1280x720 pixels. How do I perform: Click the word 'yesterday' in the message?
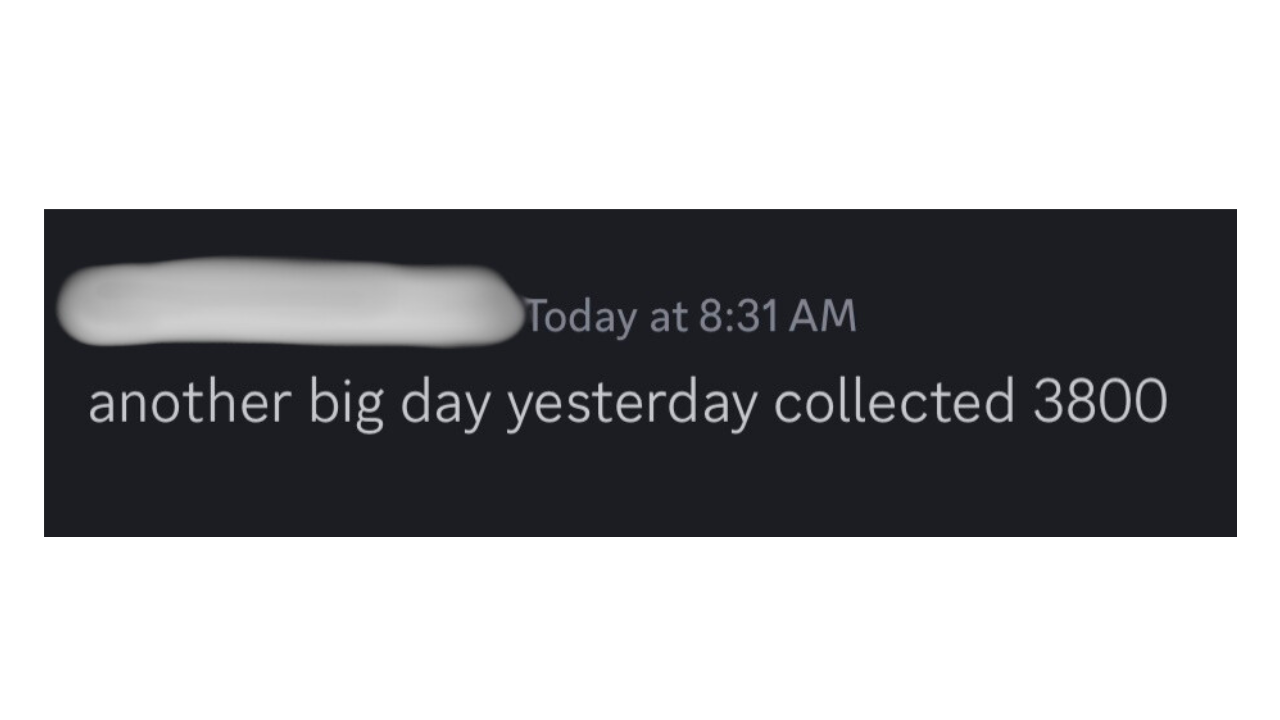631,405
